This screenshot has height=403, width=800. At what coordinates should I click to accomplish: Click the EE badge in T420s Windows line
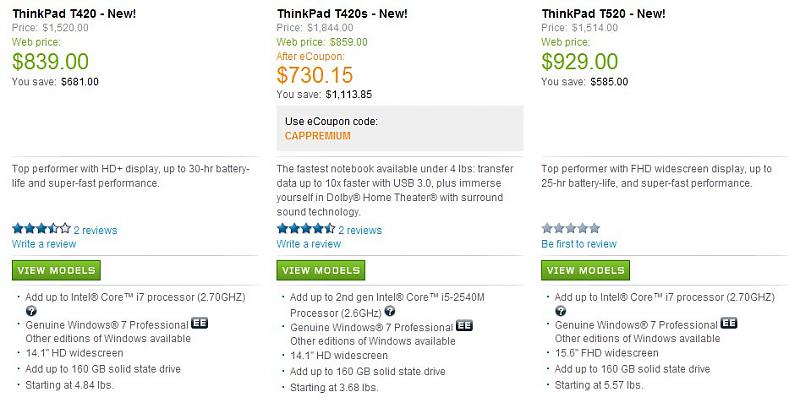(x=464, y=326)
